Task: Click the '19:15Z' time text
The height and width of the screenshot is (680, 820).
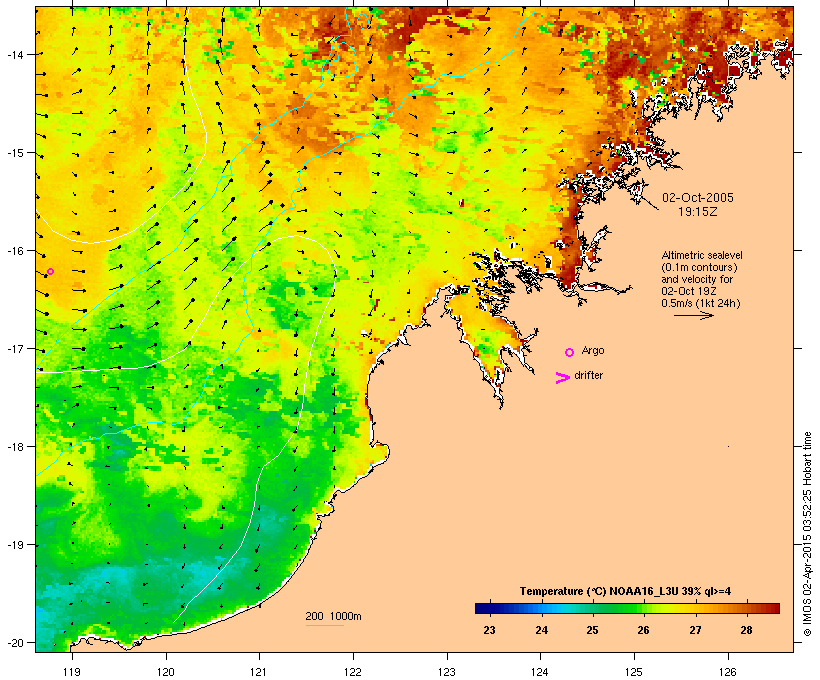Action: [698, 212]
